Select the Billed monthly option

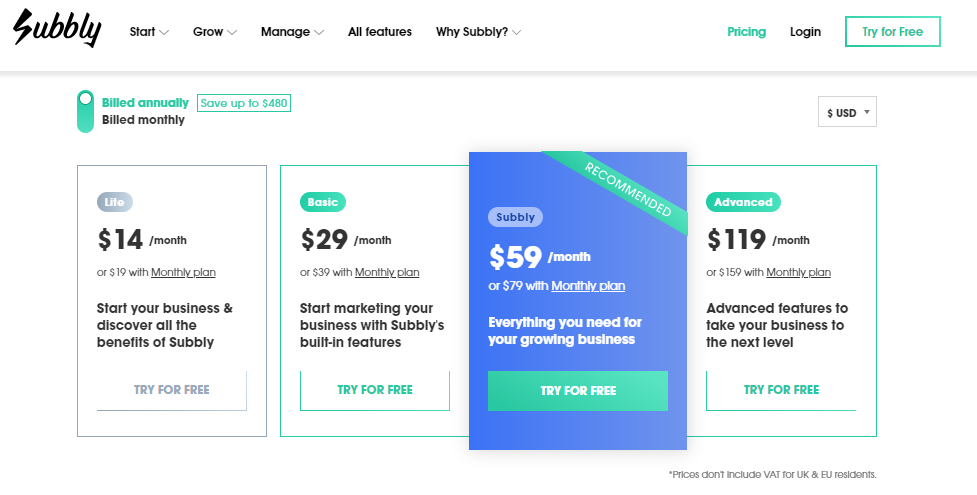click(x=143, y=120)
